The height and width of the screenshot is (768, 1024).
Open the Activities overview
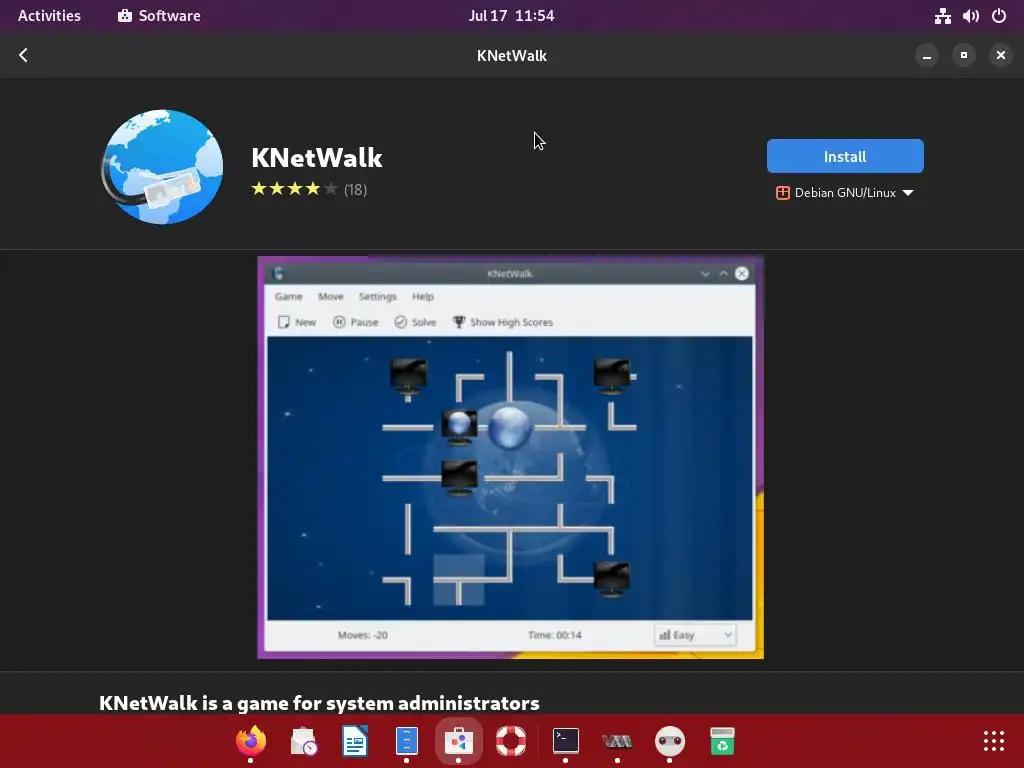(x=49, y=16)
